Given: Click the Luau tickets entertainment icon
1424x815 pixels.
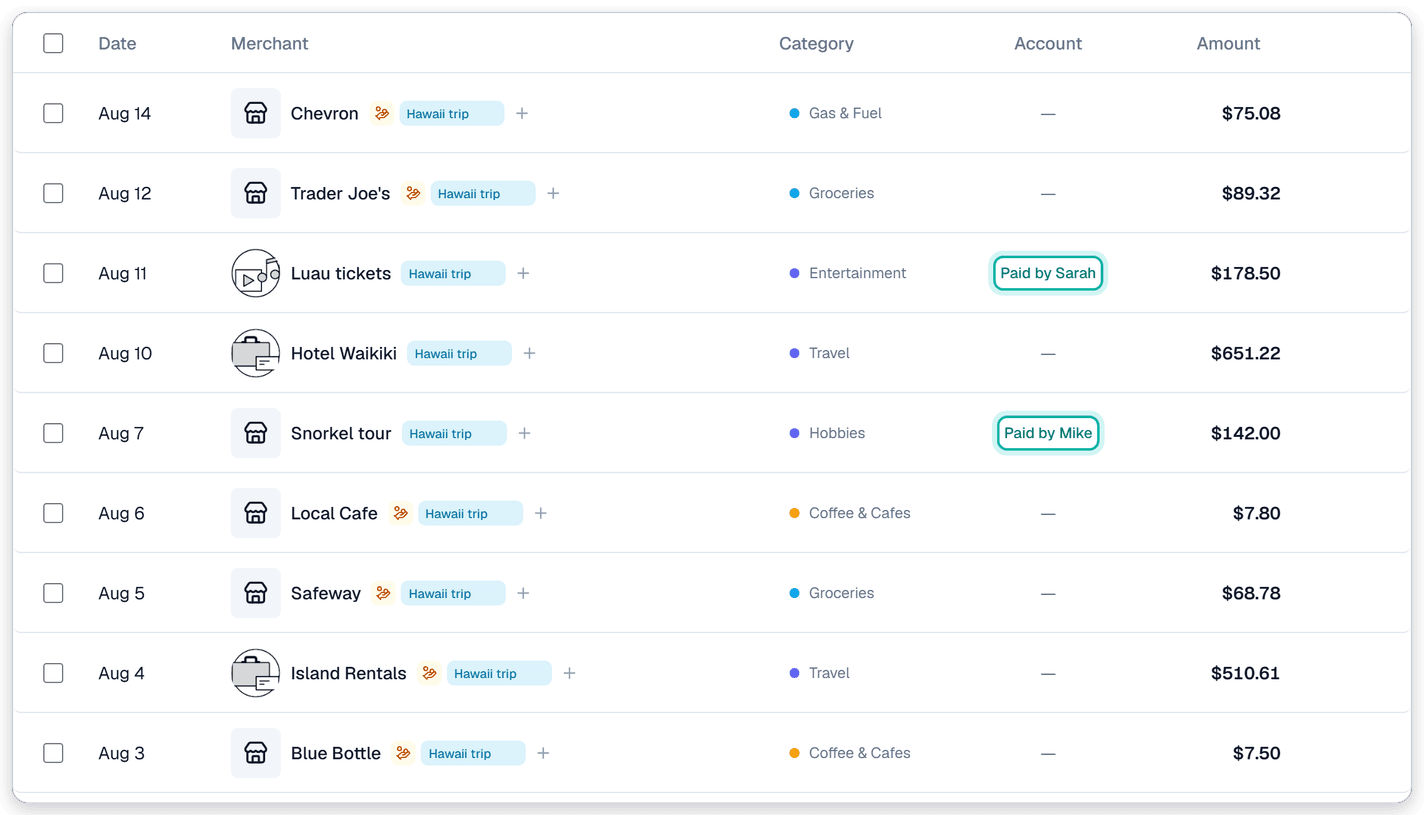Looking at the screenshot, I should pyautogui.click(x=255, y=273).
